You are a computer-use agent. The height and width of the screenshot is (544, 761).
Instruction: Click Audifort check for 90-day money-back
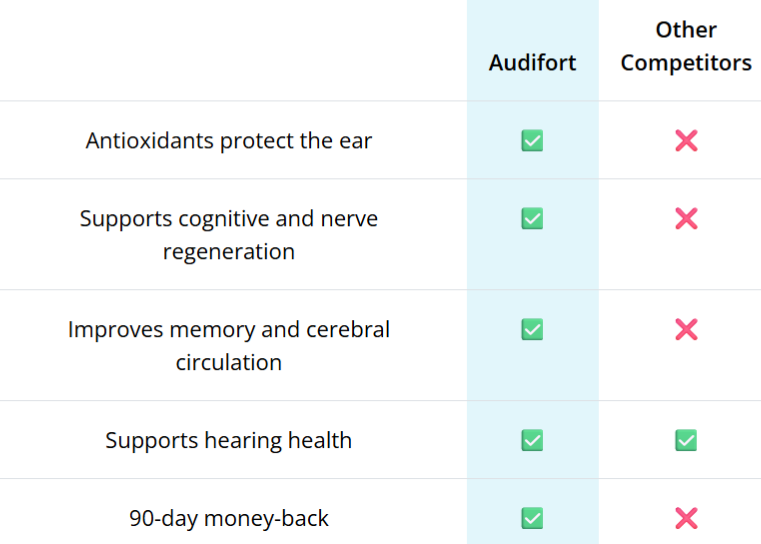tap(532, 518)
